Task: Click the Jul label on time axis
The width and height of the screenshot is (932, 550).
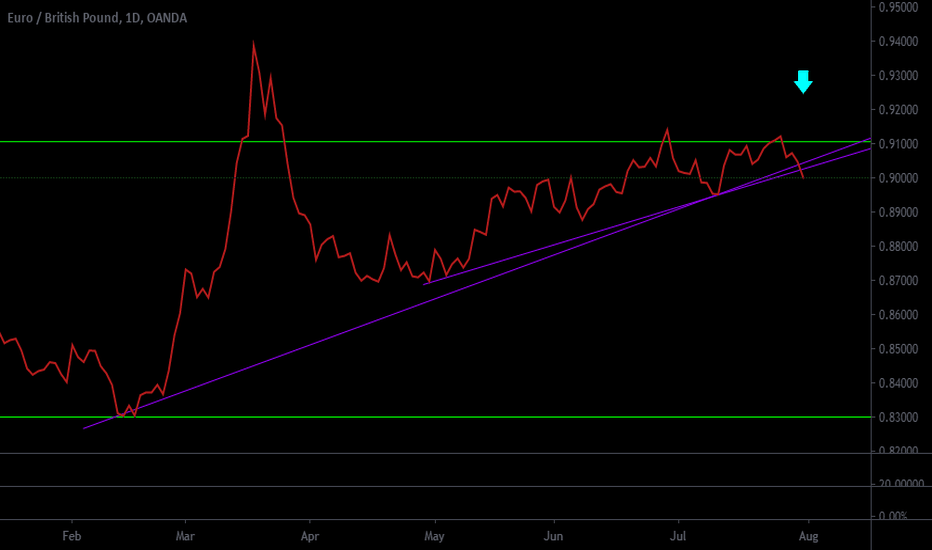Action: coord(678,536)
